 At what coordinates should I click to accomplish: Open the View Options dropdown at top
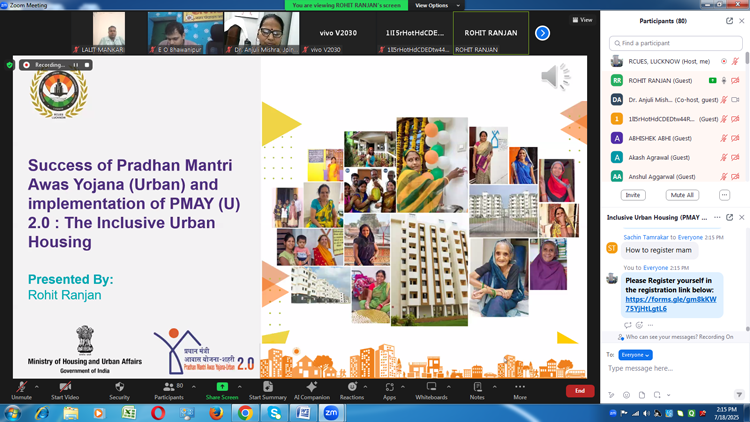tap(437, 5)
